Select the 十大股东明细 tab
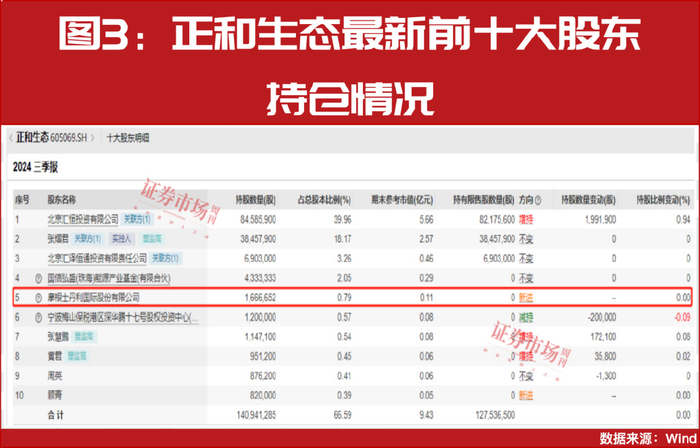Screen dimensions: 700x448 pos(128,138)
